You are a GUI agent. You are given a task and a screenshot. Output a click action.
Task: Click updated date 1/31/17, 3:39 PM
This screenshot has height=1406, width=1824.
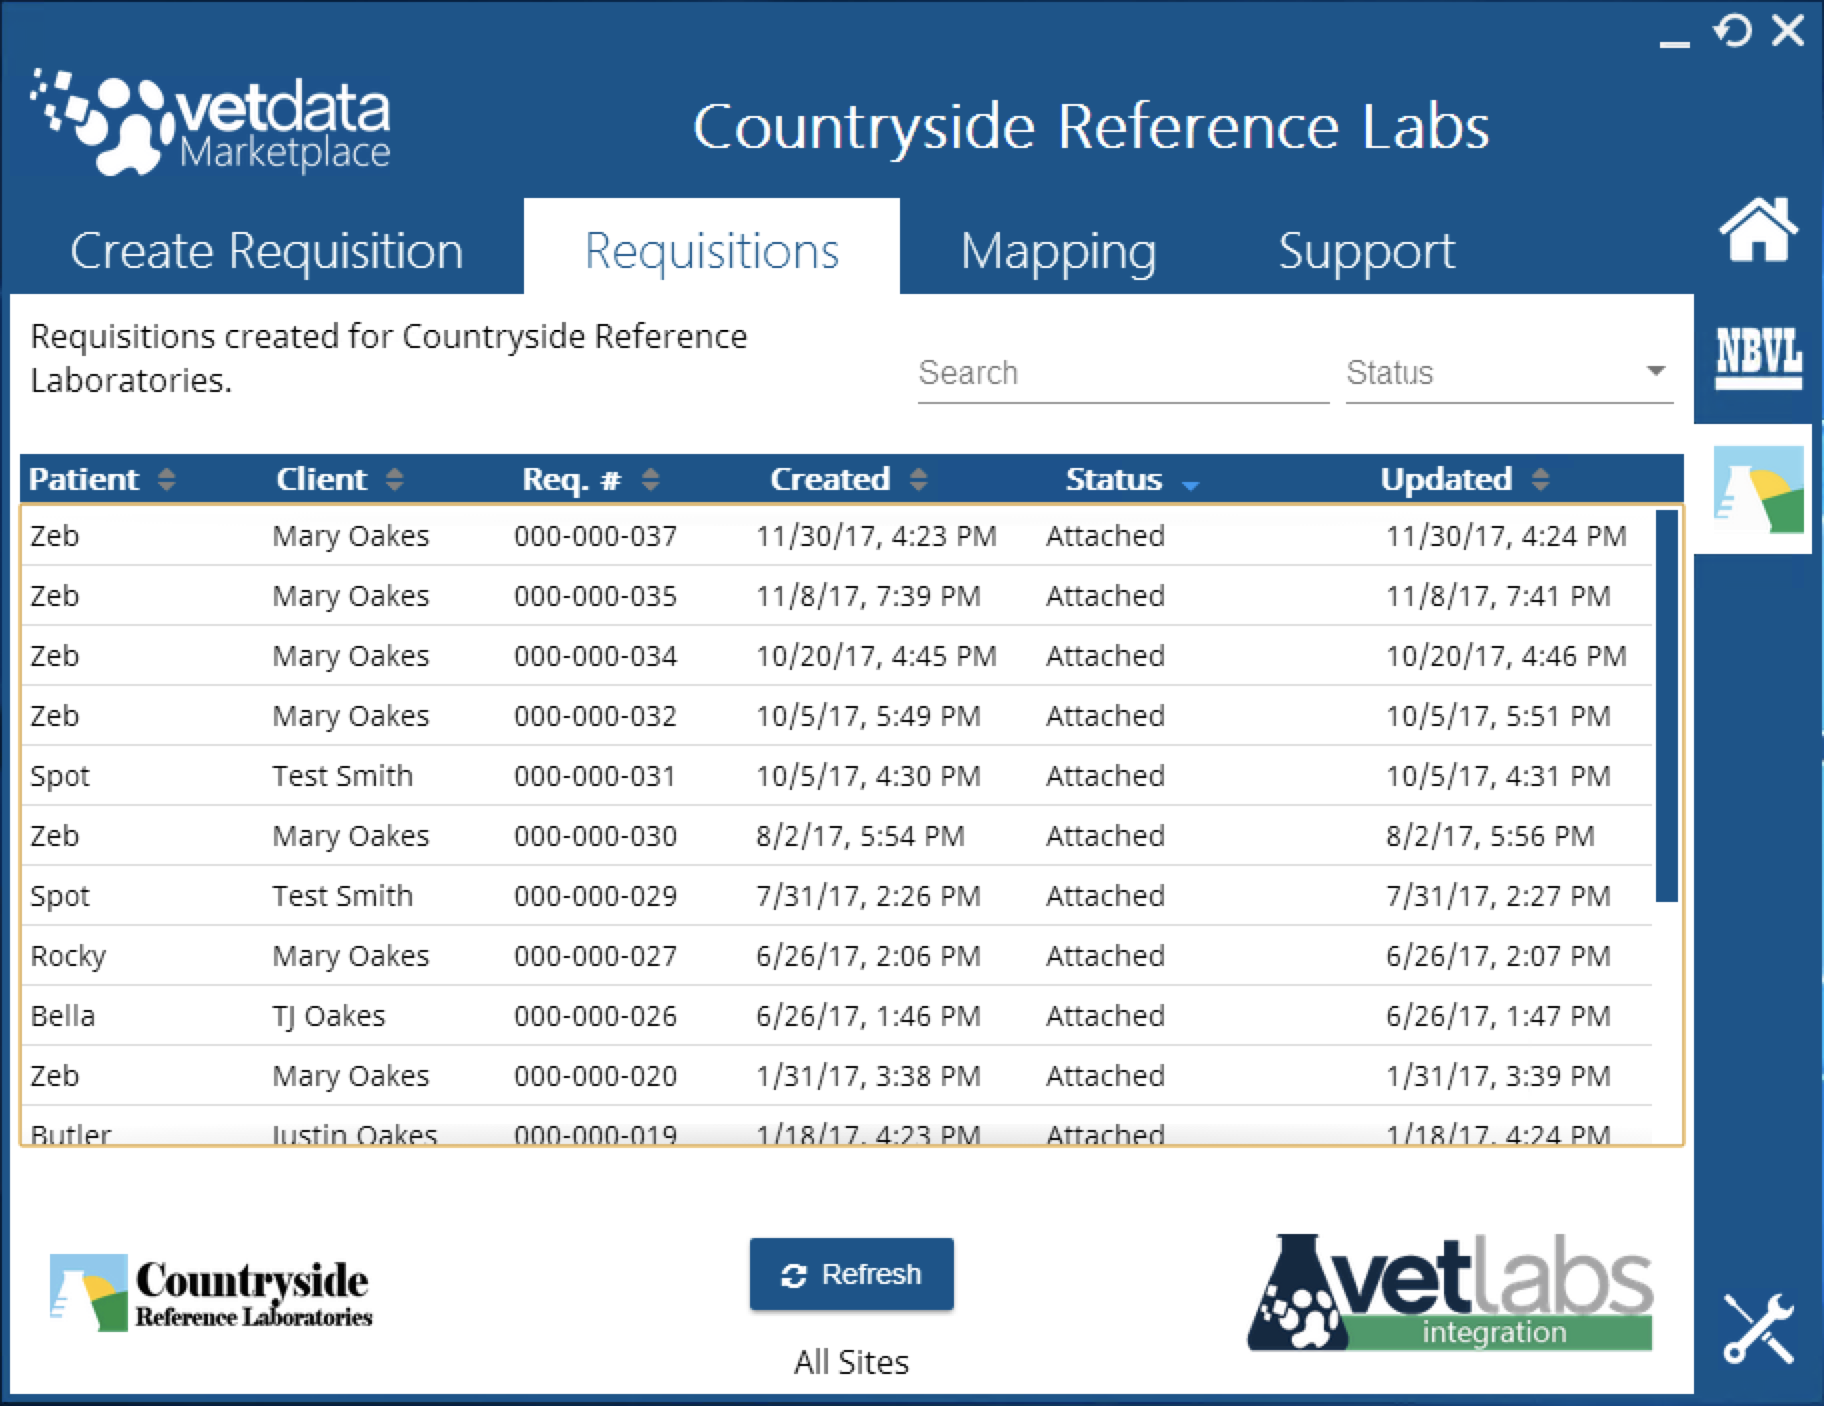[x=1498, y=1076]
